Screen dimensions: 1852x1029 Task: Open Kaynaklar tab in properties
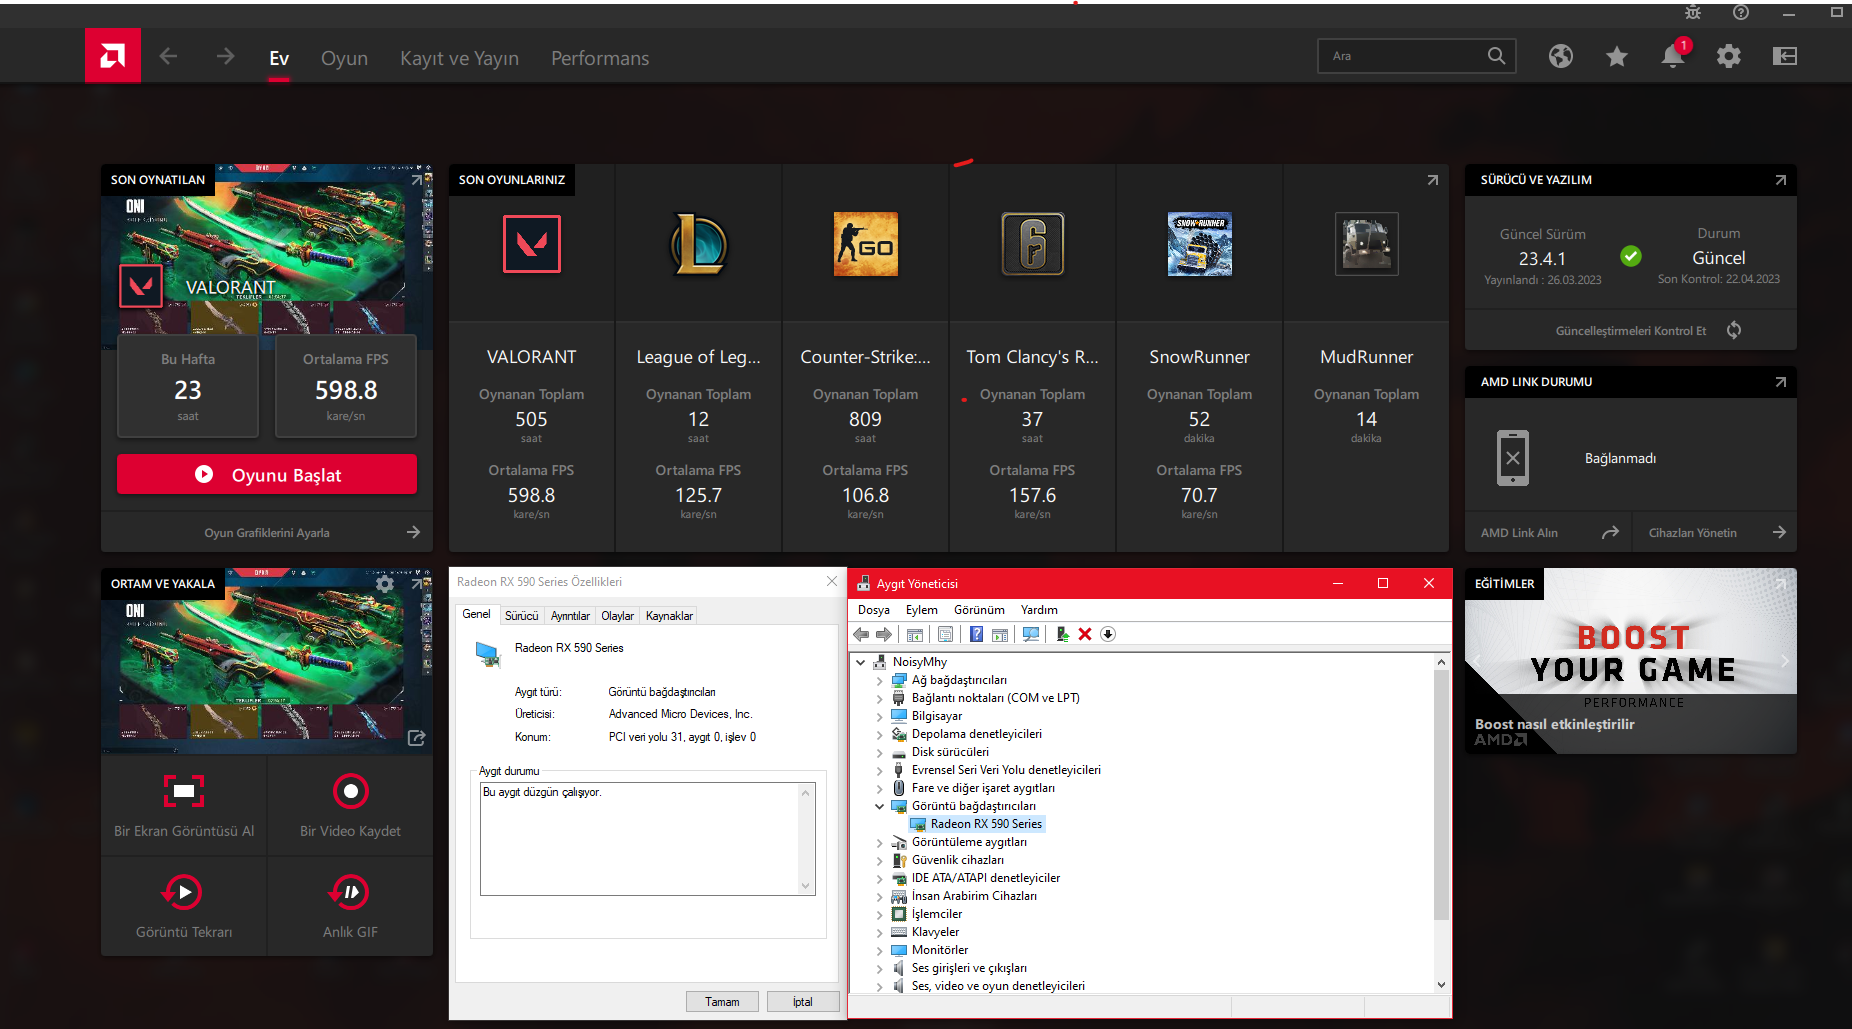point(669,616)
